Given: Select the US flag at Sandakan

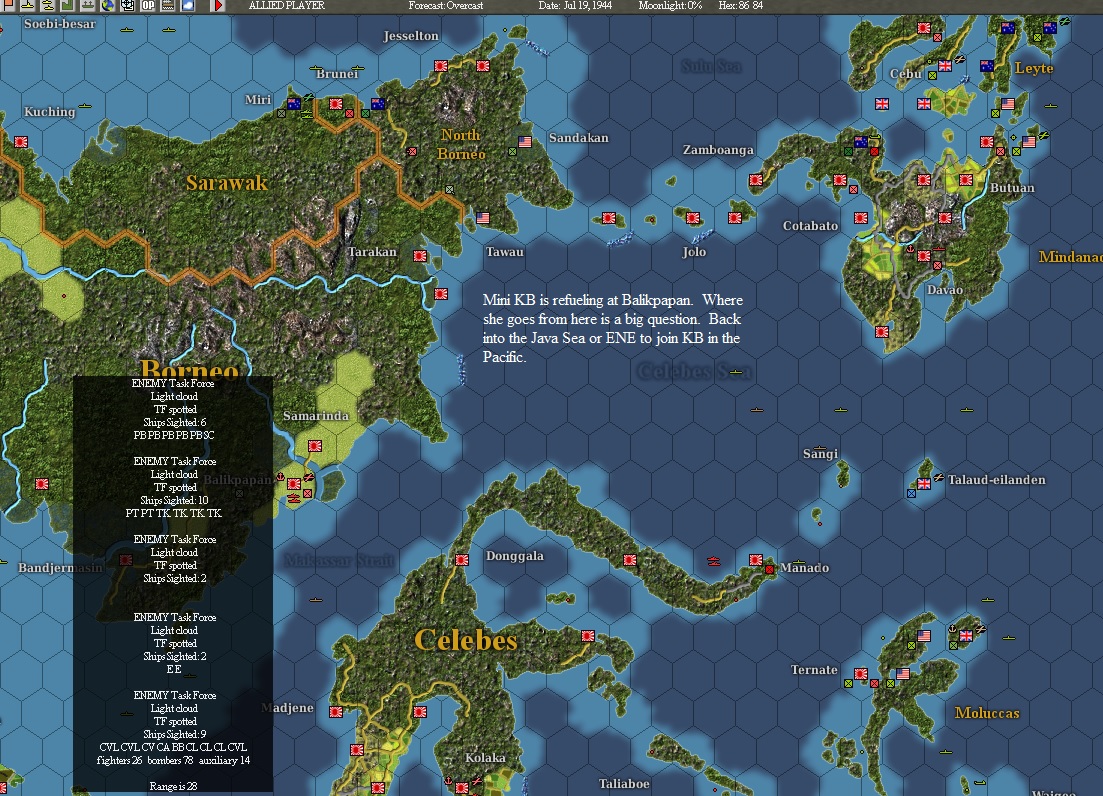Looking at the screenshot, I should [x=525, y=142].
